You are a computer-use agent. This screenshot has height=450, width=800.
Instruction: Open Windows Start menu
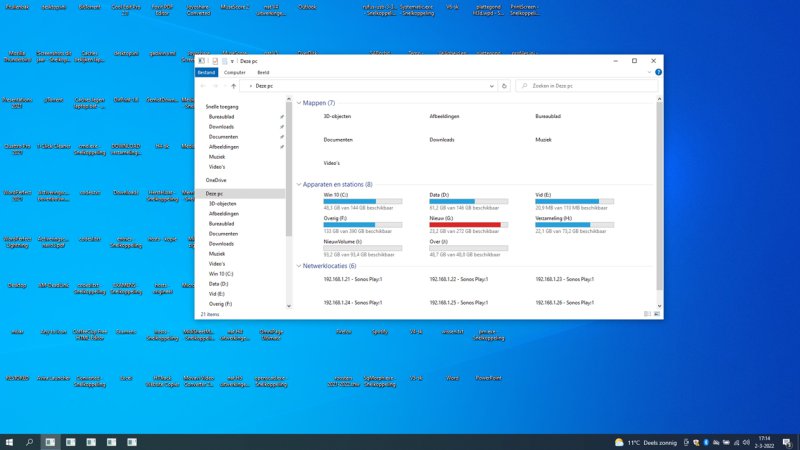pyautogui.click(x=9, y=441)
